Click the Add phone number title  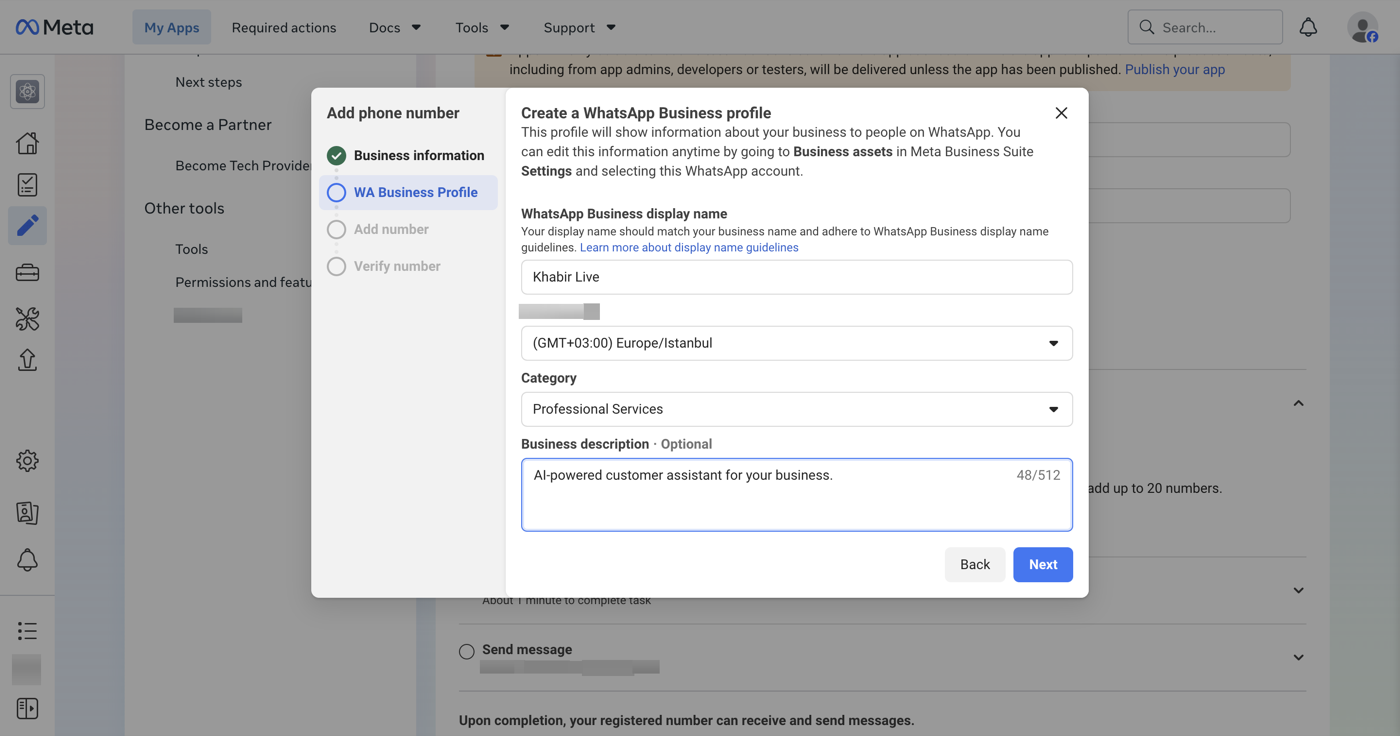(393, 113)
